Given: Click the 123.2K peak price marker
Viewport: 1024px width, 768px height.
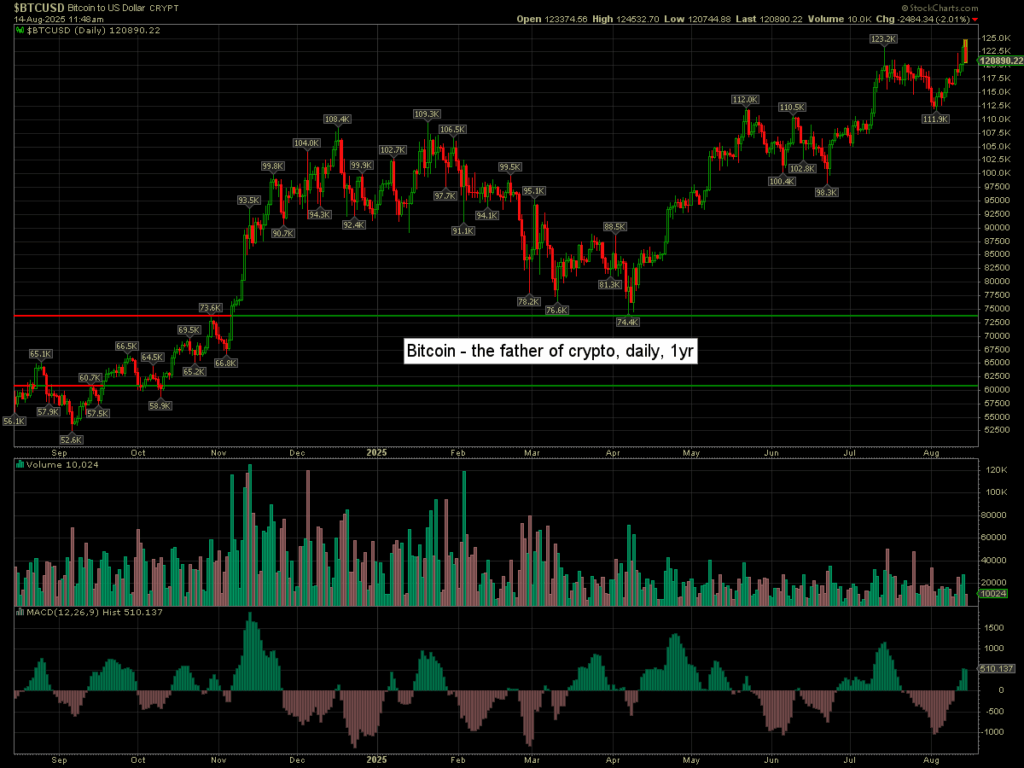Looking at the screenshot, I should pos(883,39).
